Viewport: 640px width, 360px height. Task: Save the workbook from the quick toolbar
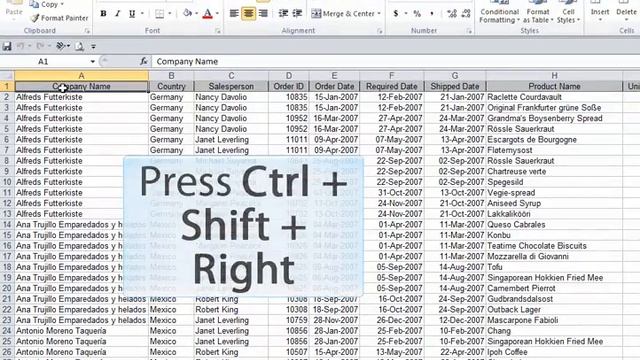click(7, 47)
